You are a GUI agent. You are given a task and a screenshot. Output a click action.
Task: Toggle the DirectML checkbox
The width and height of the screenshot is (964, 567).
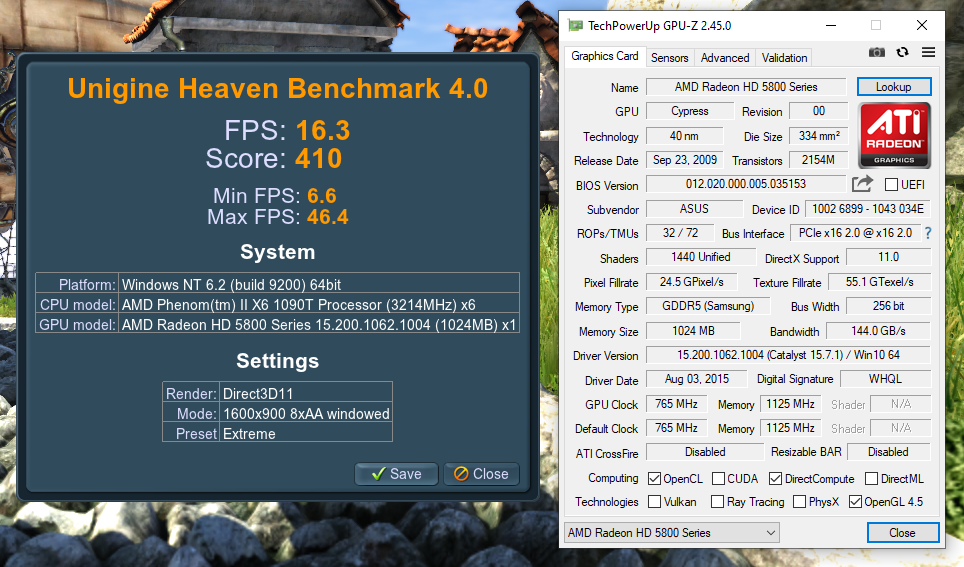[871, 478]
